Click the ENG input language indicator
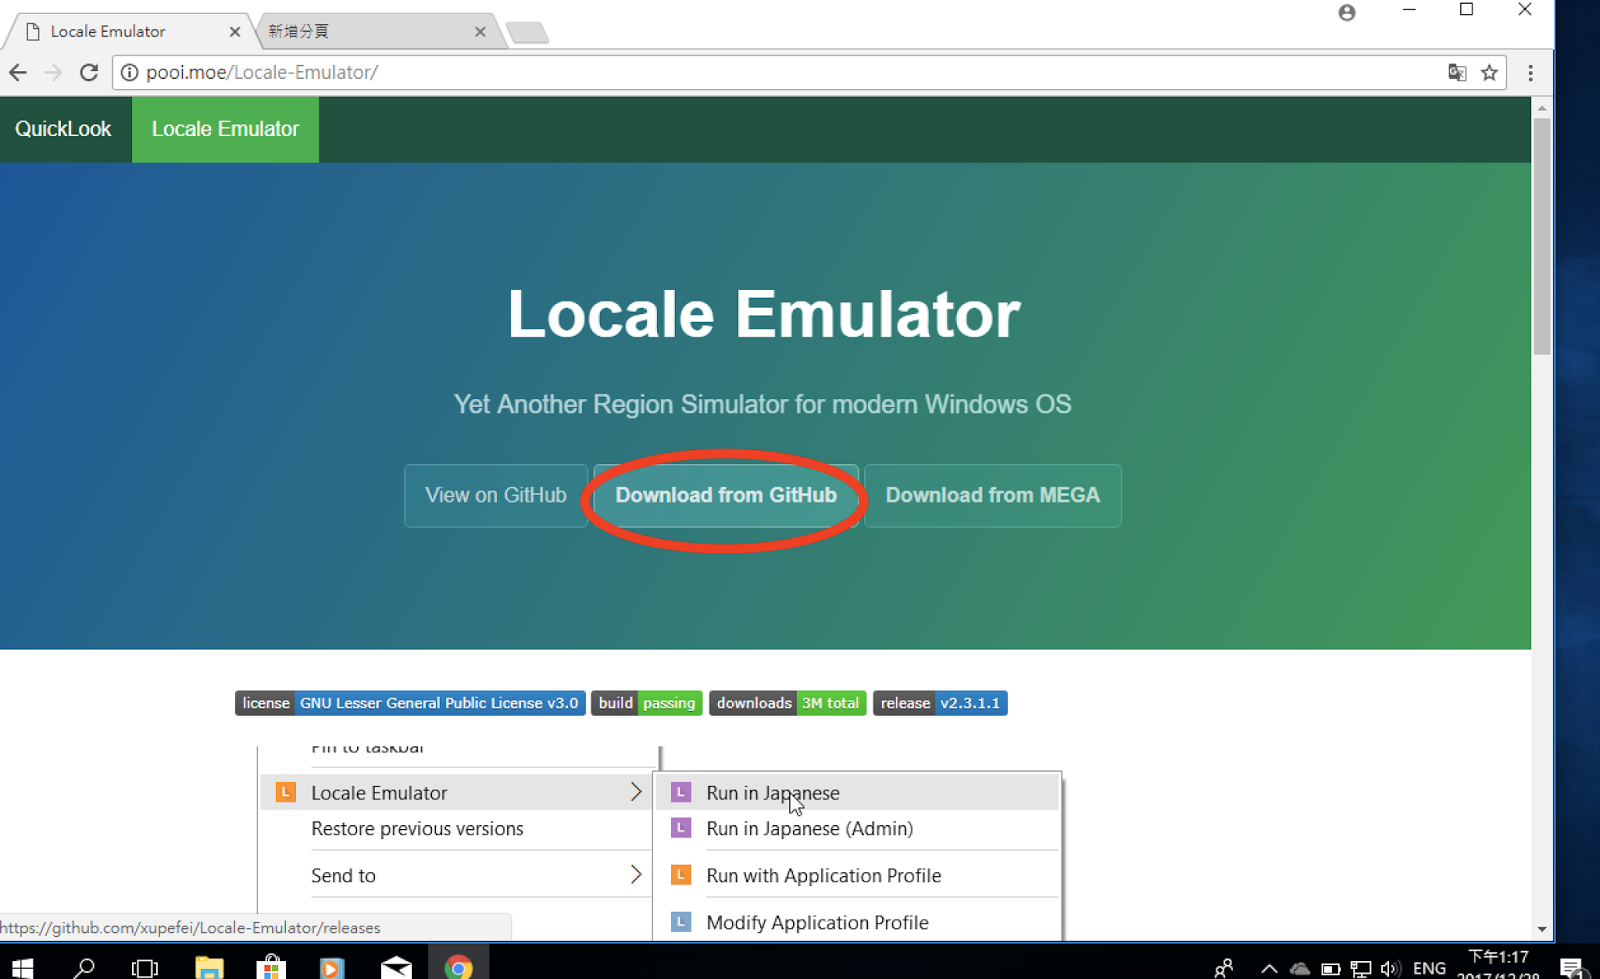This screenshot has width=1600, height=979. tap(1429, 968)
